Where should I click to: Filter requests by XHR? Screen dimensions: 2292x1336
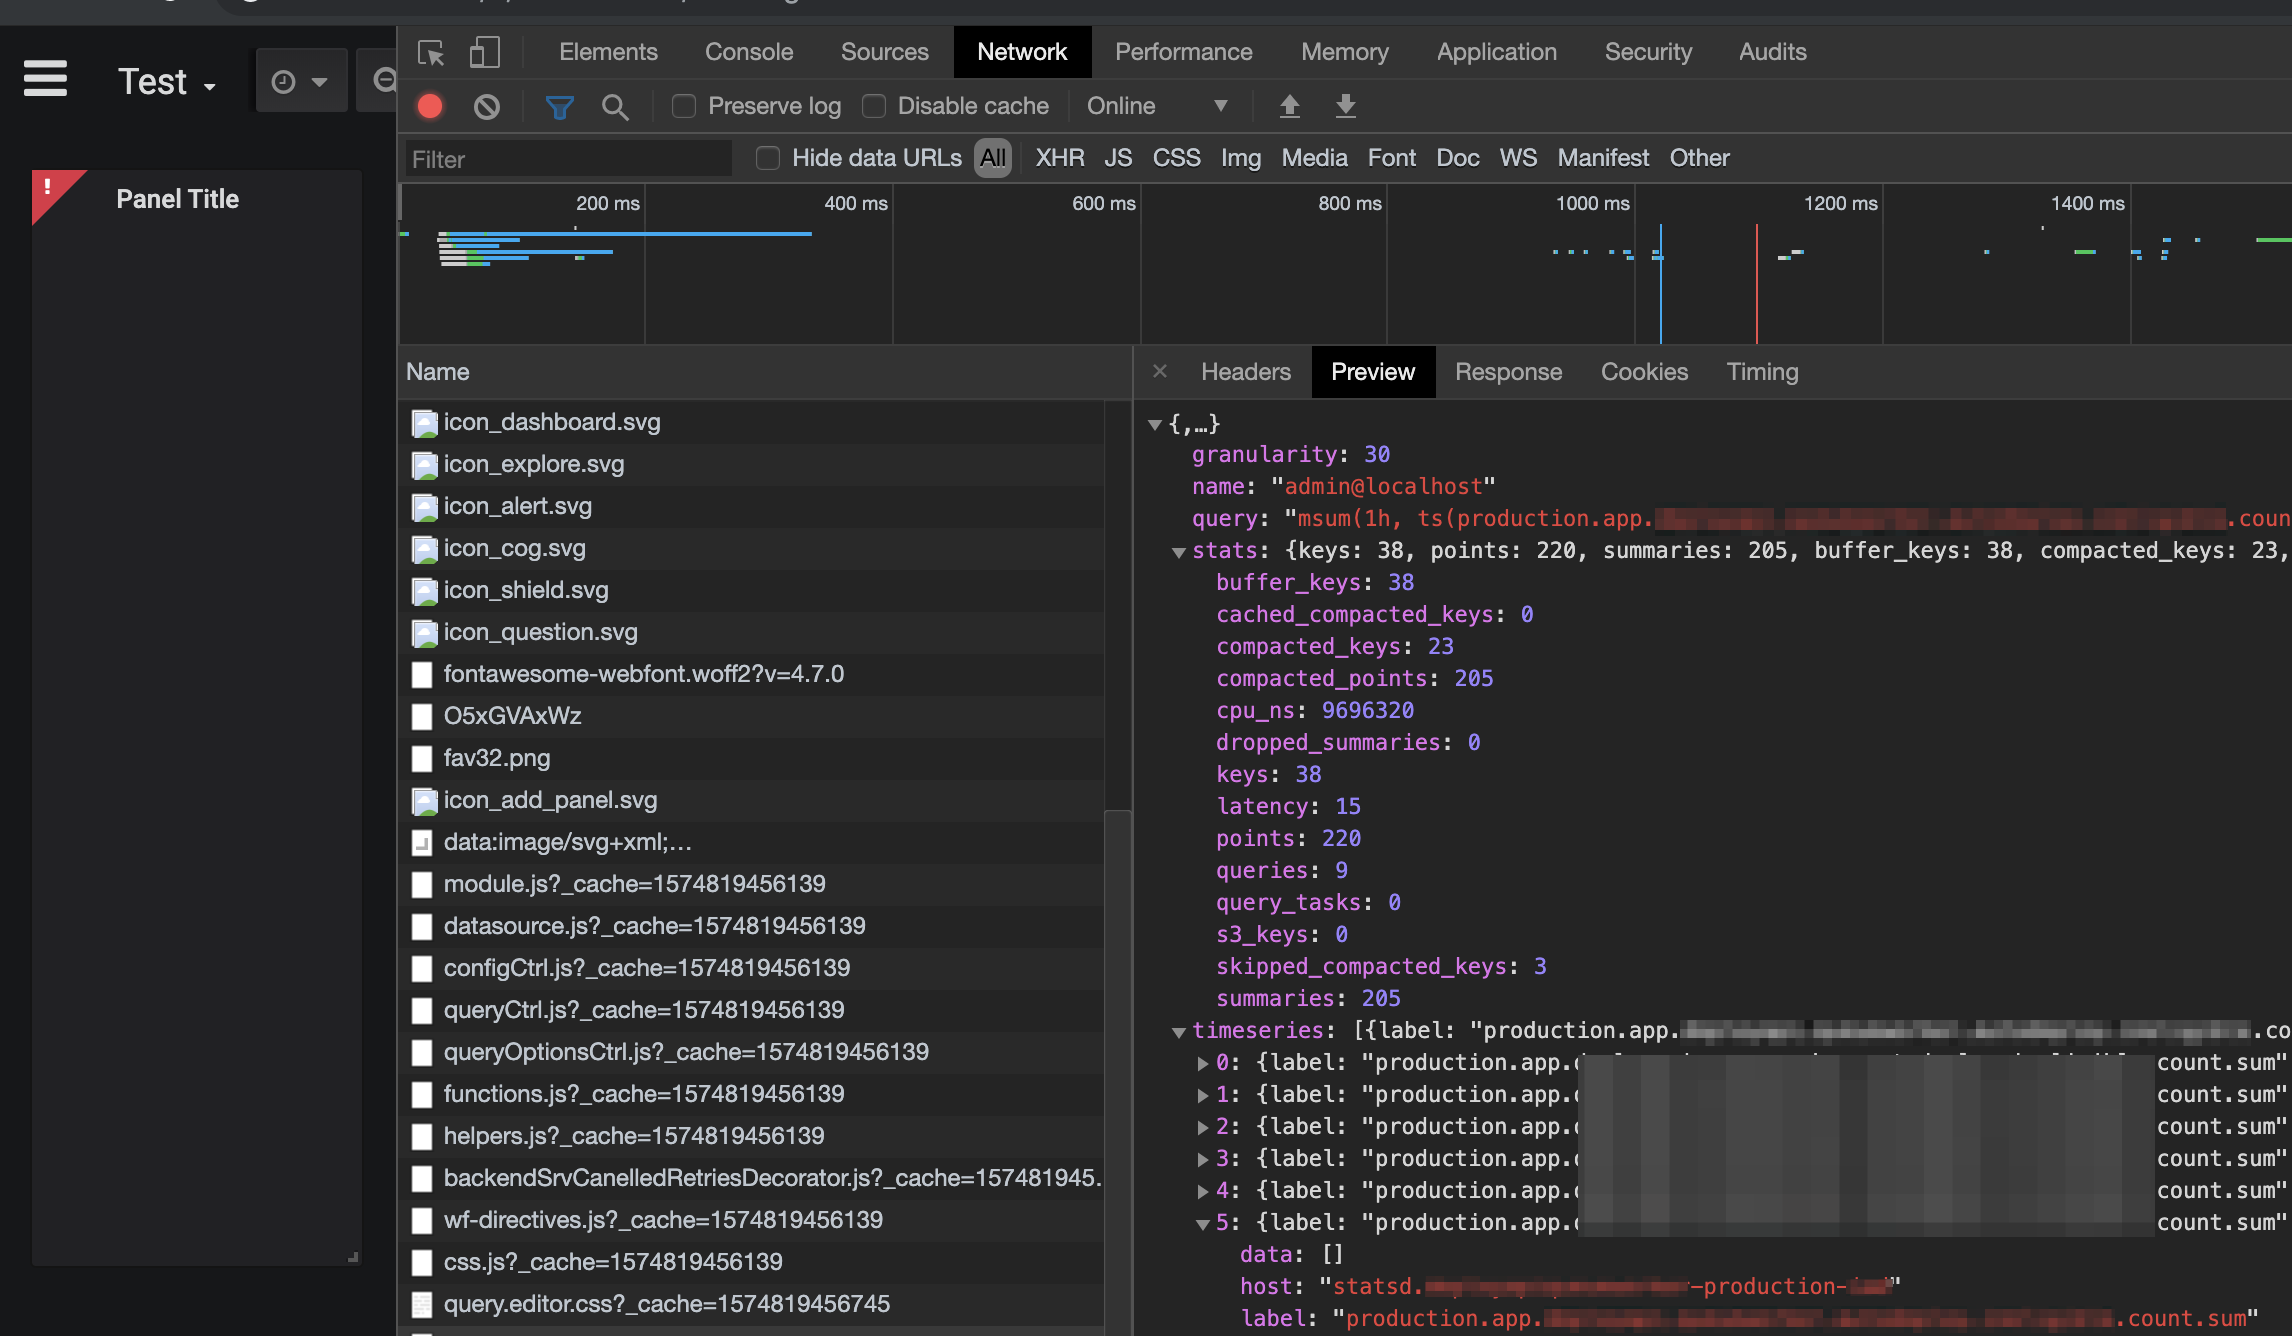coord(1059,157)
